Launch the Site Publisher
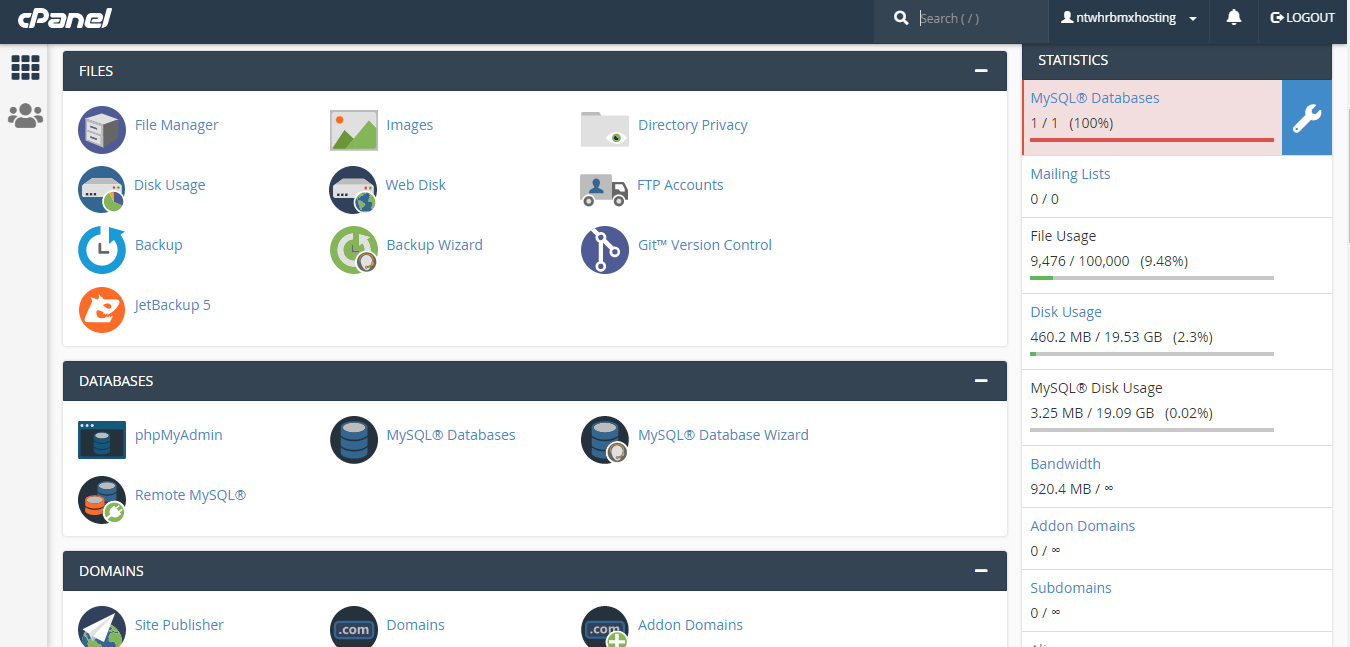Screen dimensions: 1350x647 tap(179, 624)
